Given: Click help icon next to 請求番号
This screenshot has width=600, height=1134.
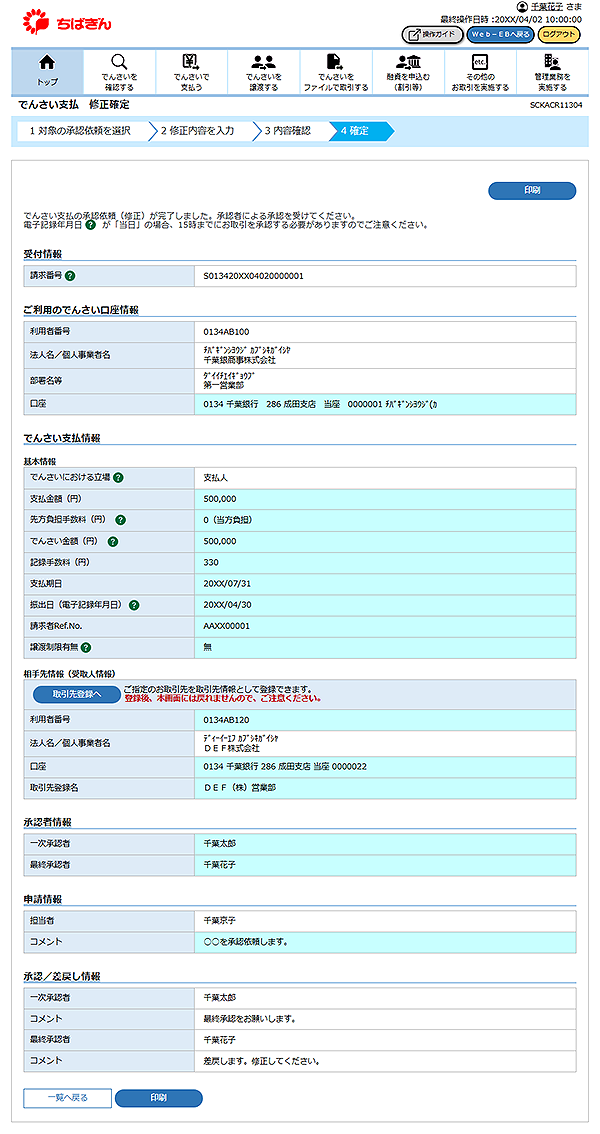Looking at the screenshot, I should 71,275.
